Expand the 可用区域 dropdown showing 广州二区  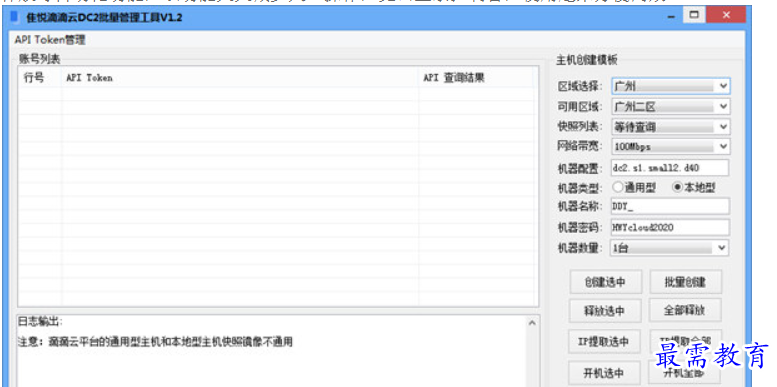(x=670, y=107)
